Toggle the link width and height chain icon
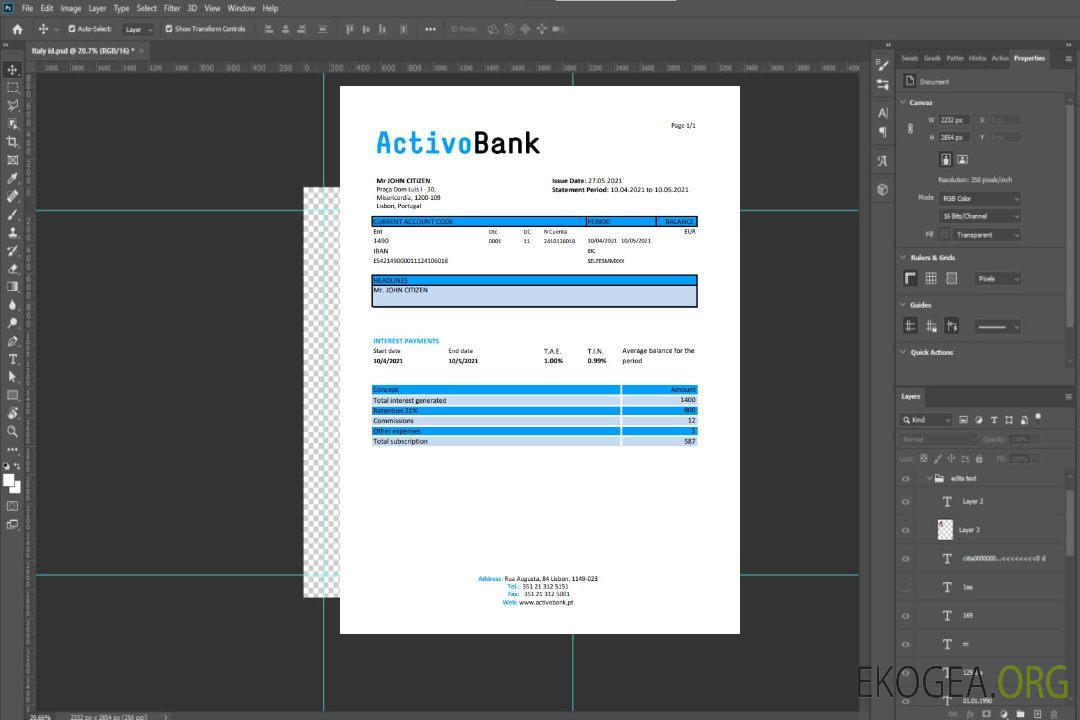Viewport: 1080px width, 720px height. tap(911, 129)
